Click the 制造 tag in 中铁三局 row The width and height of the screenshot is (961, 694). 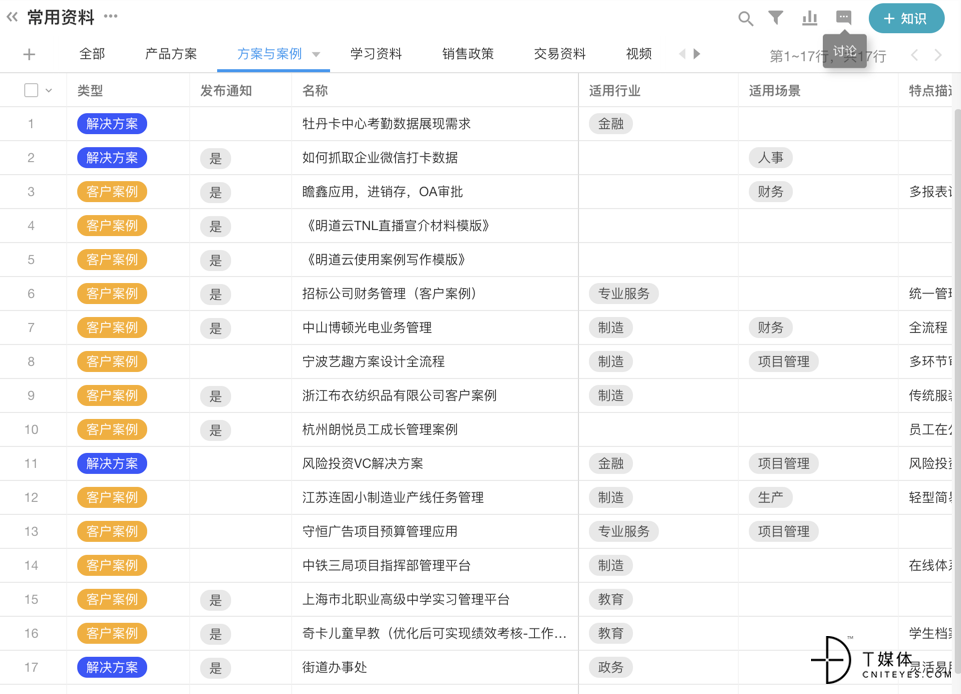(610, 565)
